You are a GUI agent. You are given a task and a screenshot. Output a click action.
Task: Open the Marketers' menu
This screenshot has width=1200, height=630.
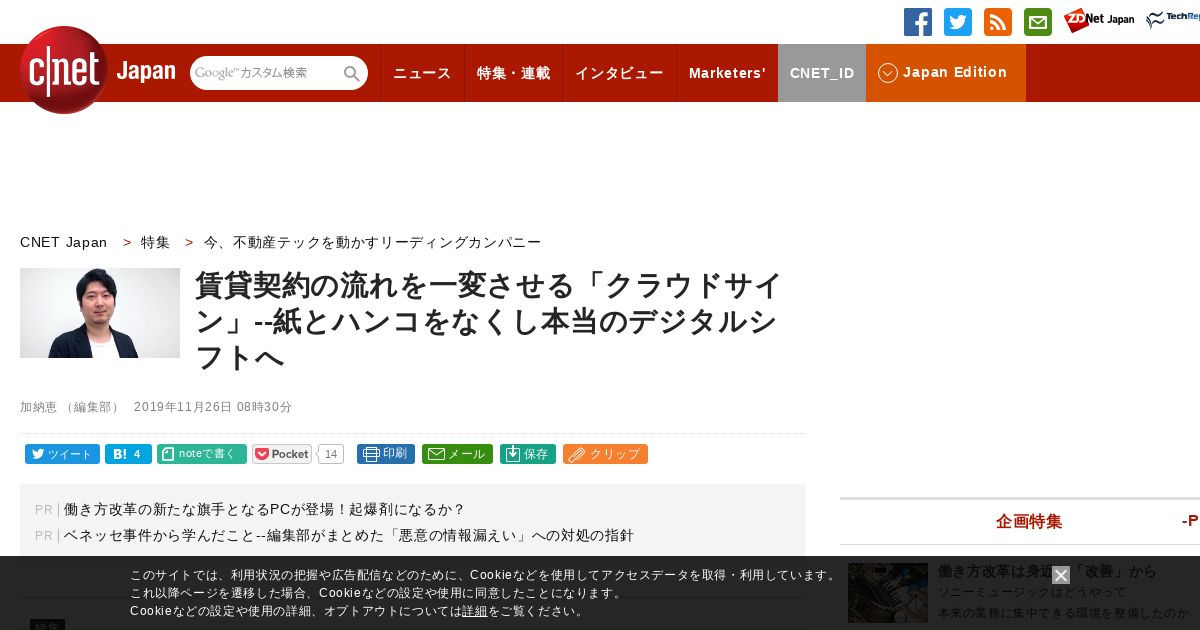(x=727, y=73)
